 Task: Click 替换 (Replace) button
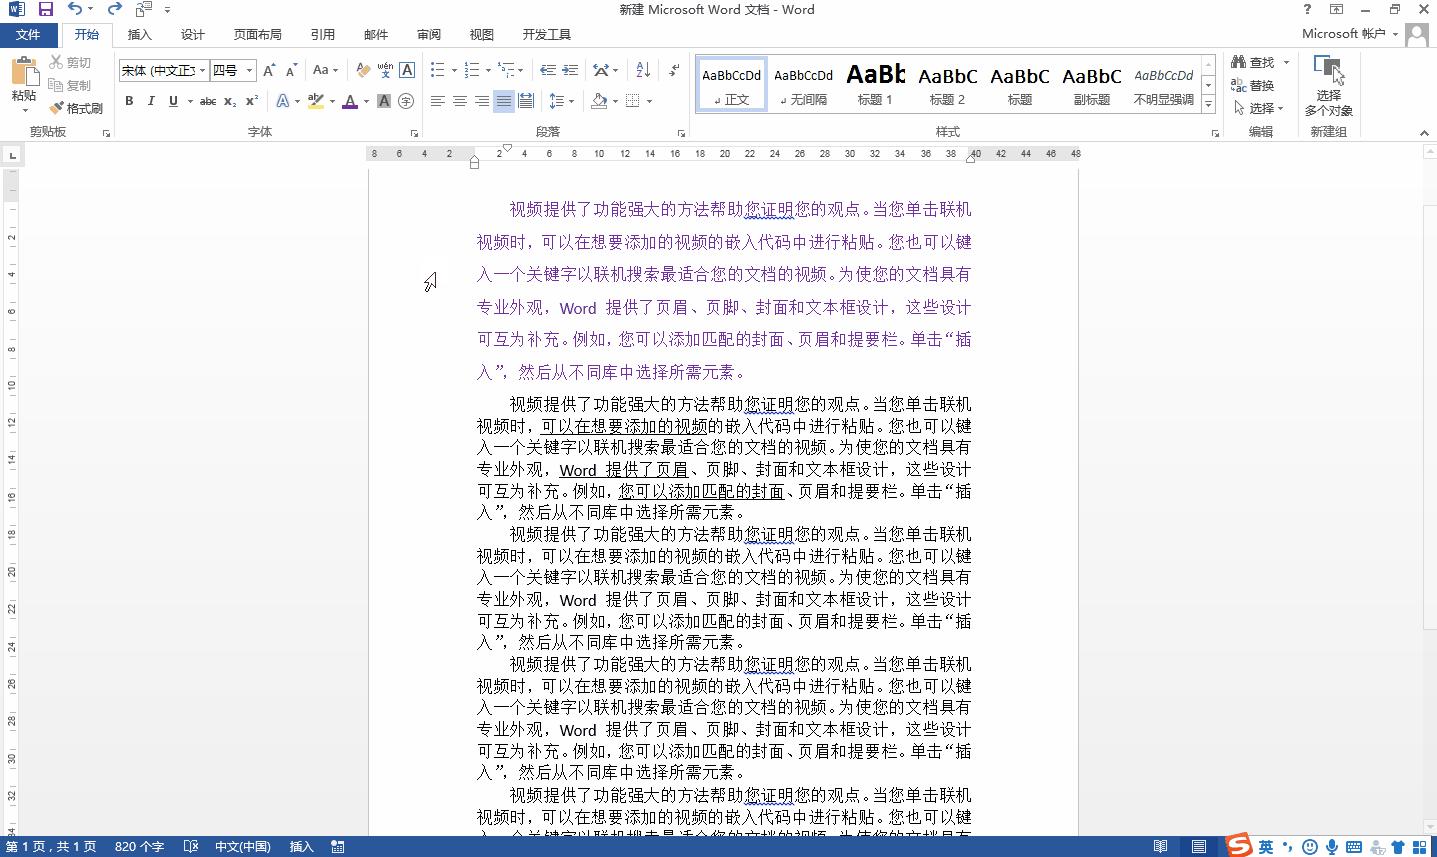1253,85
